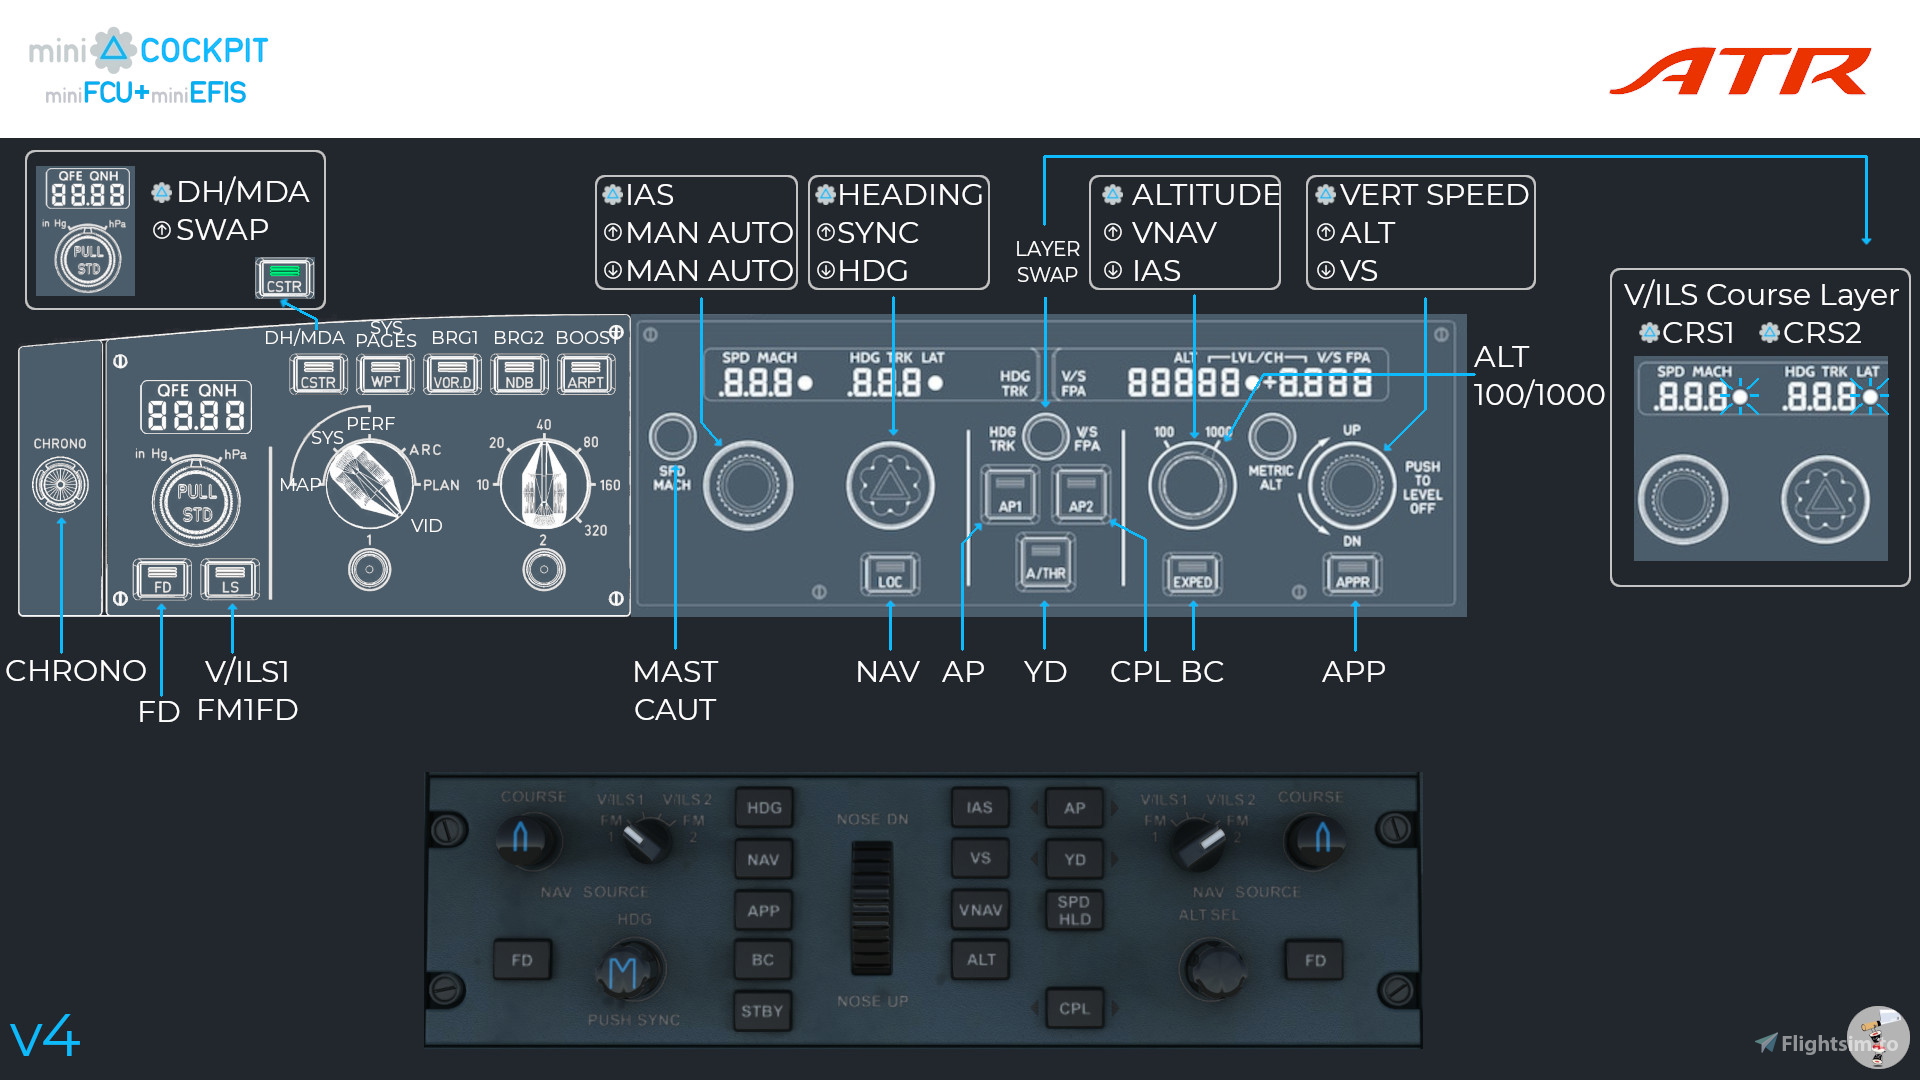Click the METRIC ALT round button
Viewport: 1920px width, 1080px height.
click(1271, 437)
